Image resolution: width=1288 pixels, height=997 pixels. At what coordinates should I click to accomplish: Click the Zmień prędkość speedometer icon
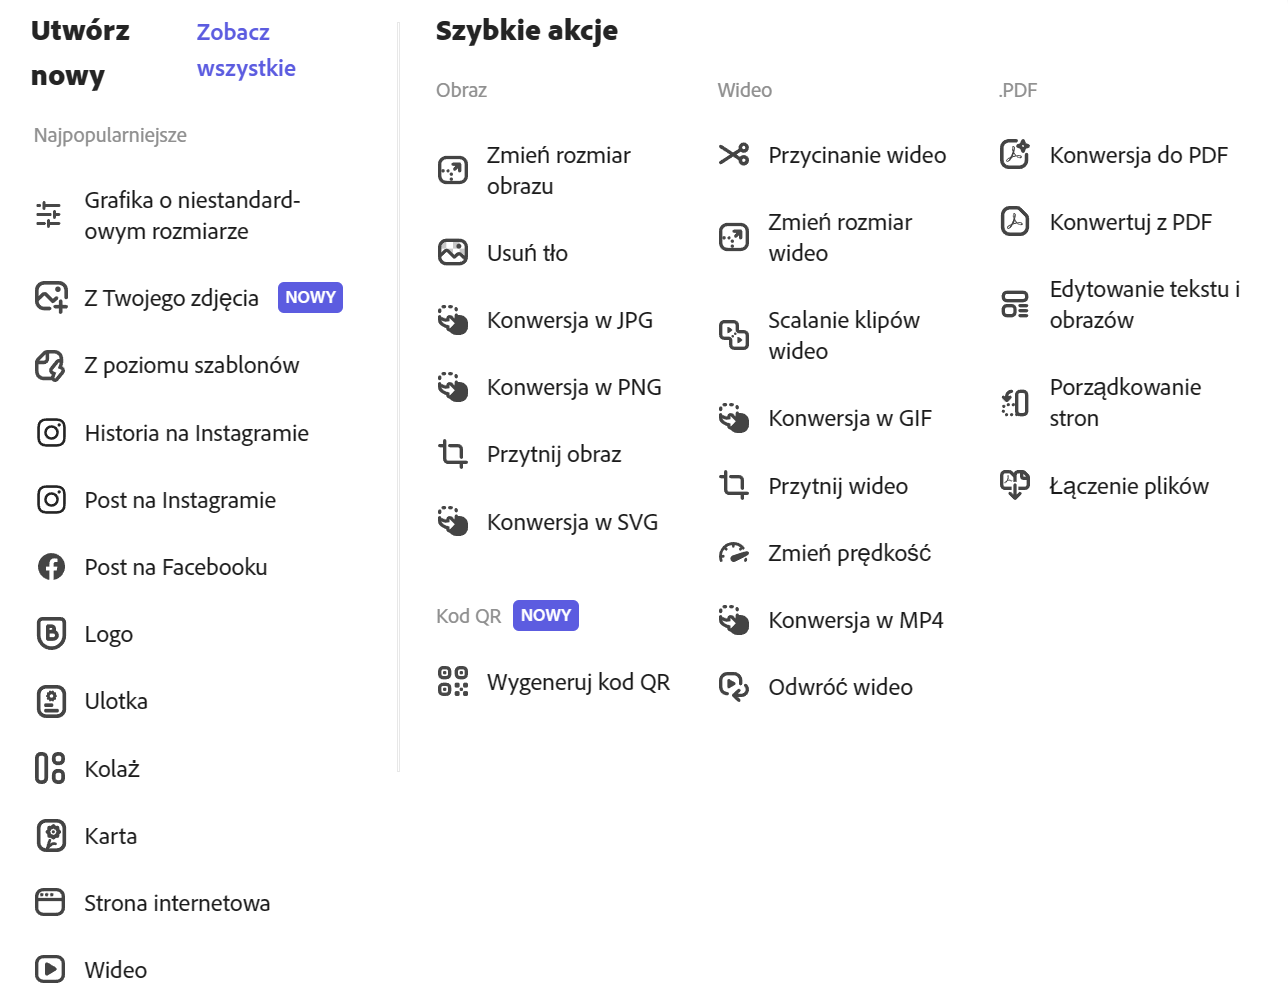click(x=734, y=553)
